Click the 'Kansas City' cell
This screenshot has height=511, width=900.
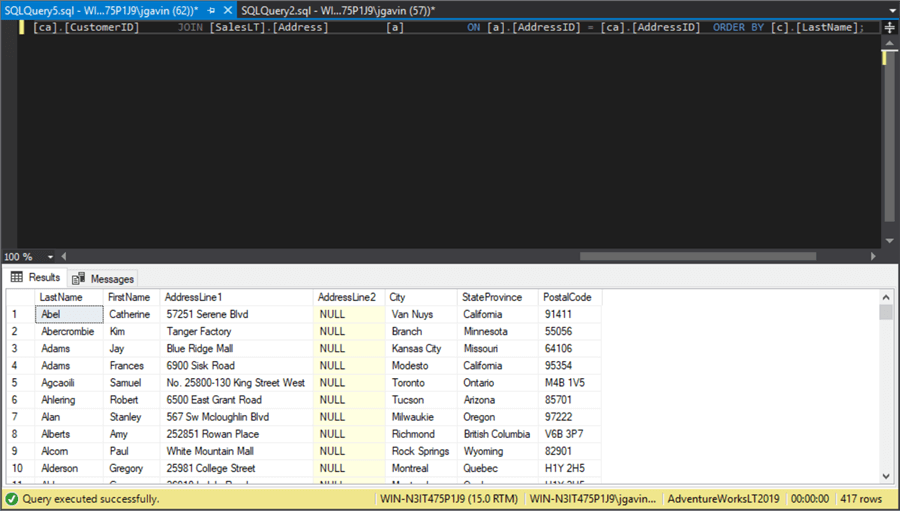point(421,349)
